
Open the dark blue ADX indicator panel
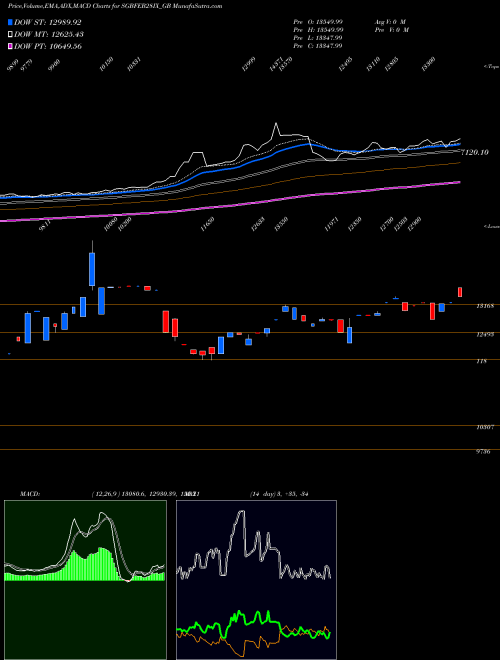point(256,580)
